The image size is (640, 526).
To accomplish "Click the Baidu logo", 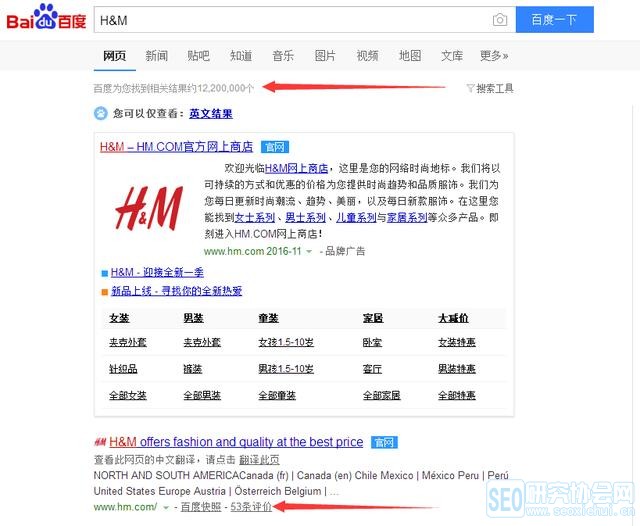I will 46,18.
